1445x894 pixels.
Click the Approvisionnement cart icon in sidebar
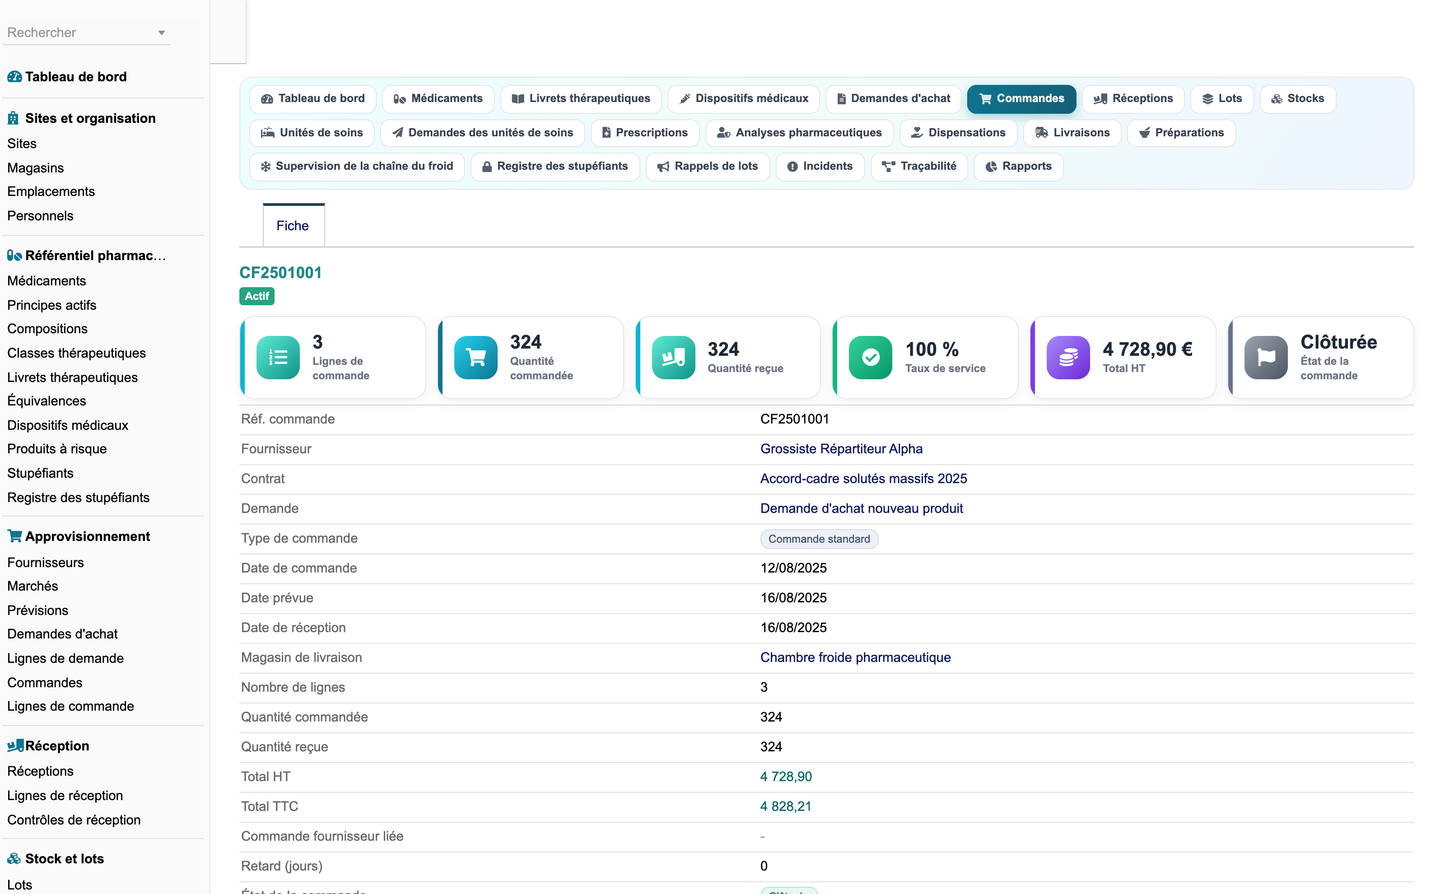pos(14,537)
